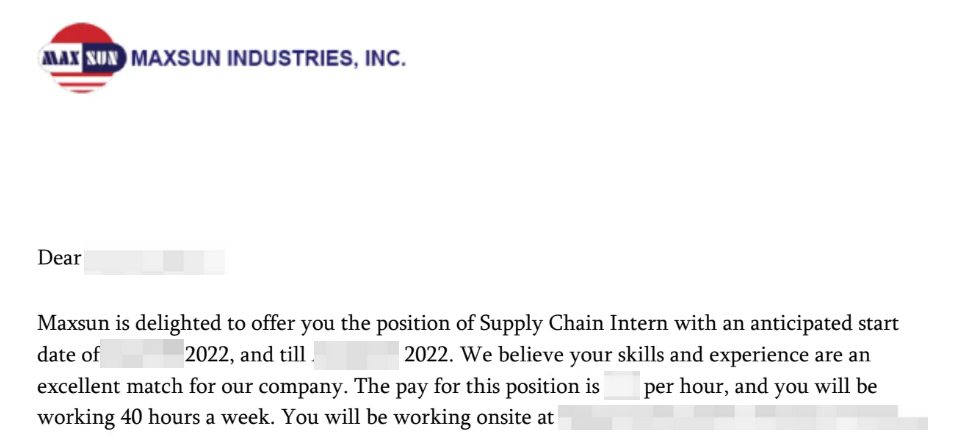Click the text 'per hour'
This screenshot has height=447, width=958.
[x=686, y=387]
